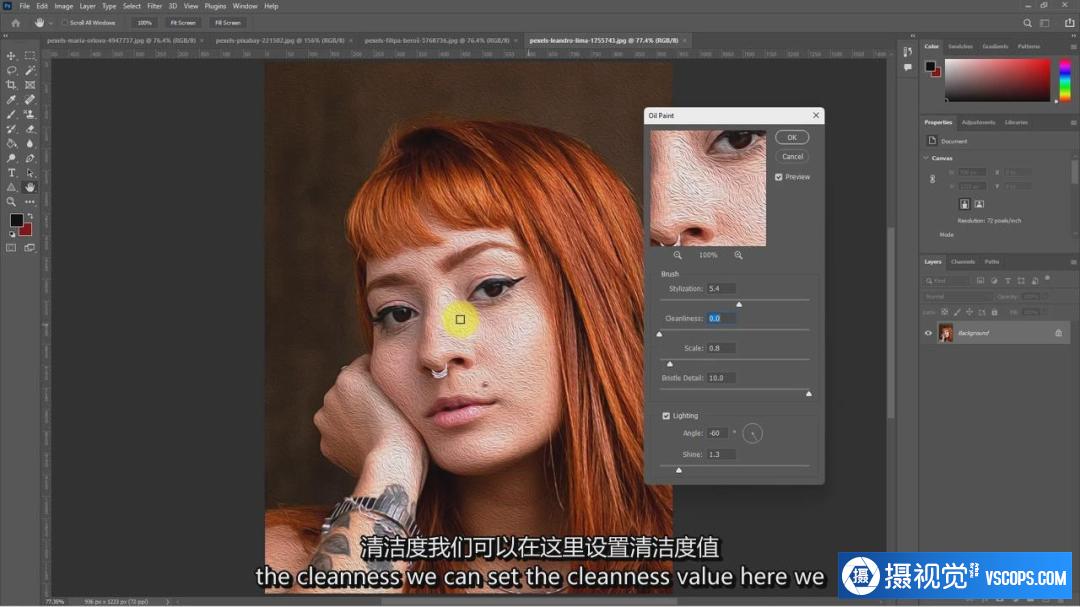Select the Eyedropper tool

(11, 99)
